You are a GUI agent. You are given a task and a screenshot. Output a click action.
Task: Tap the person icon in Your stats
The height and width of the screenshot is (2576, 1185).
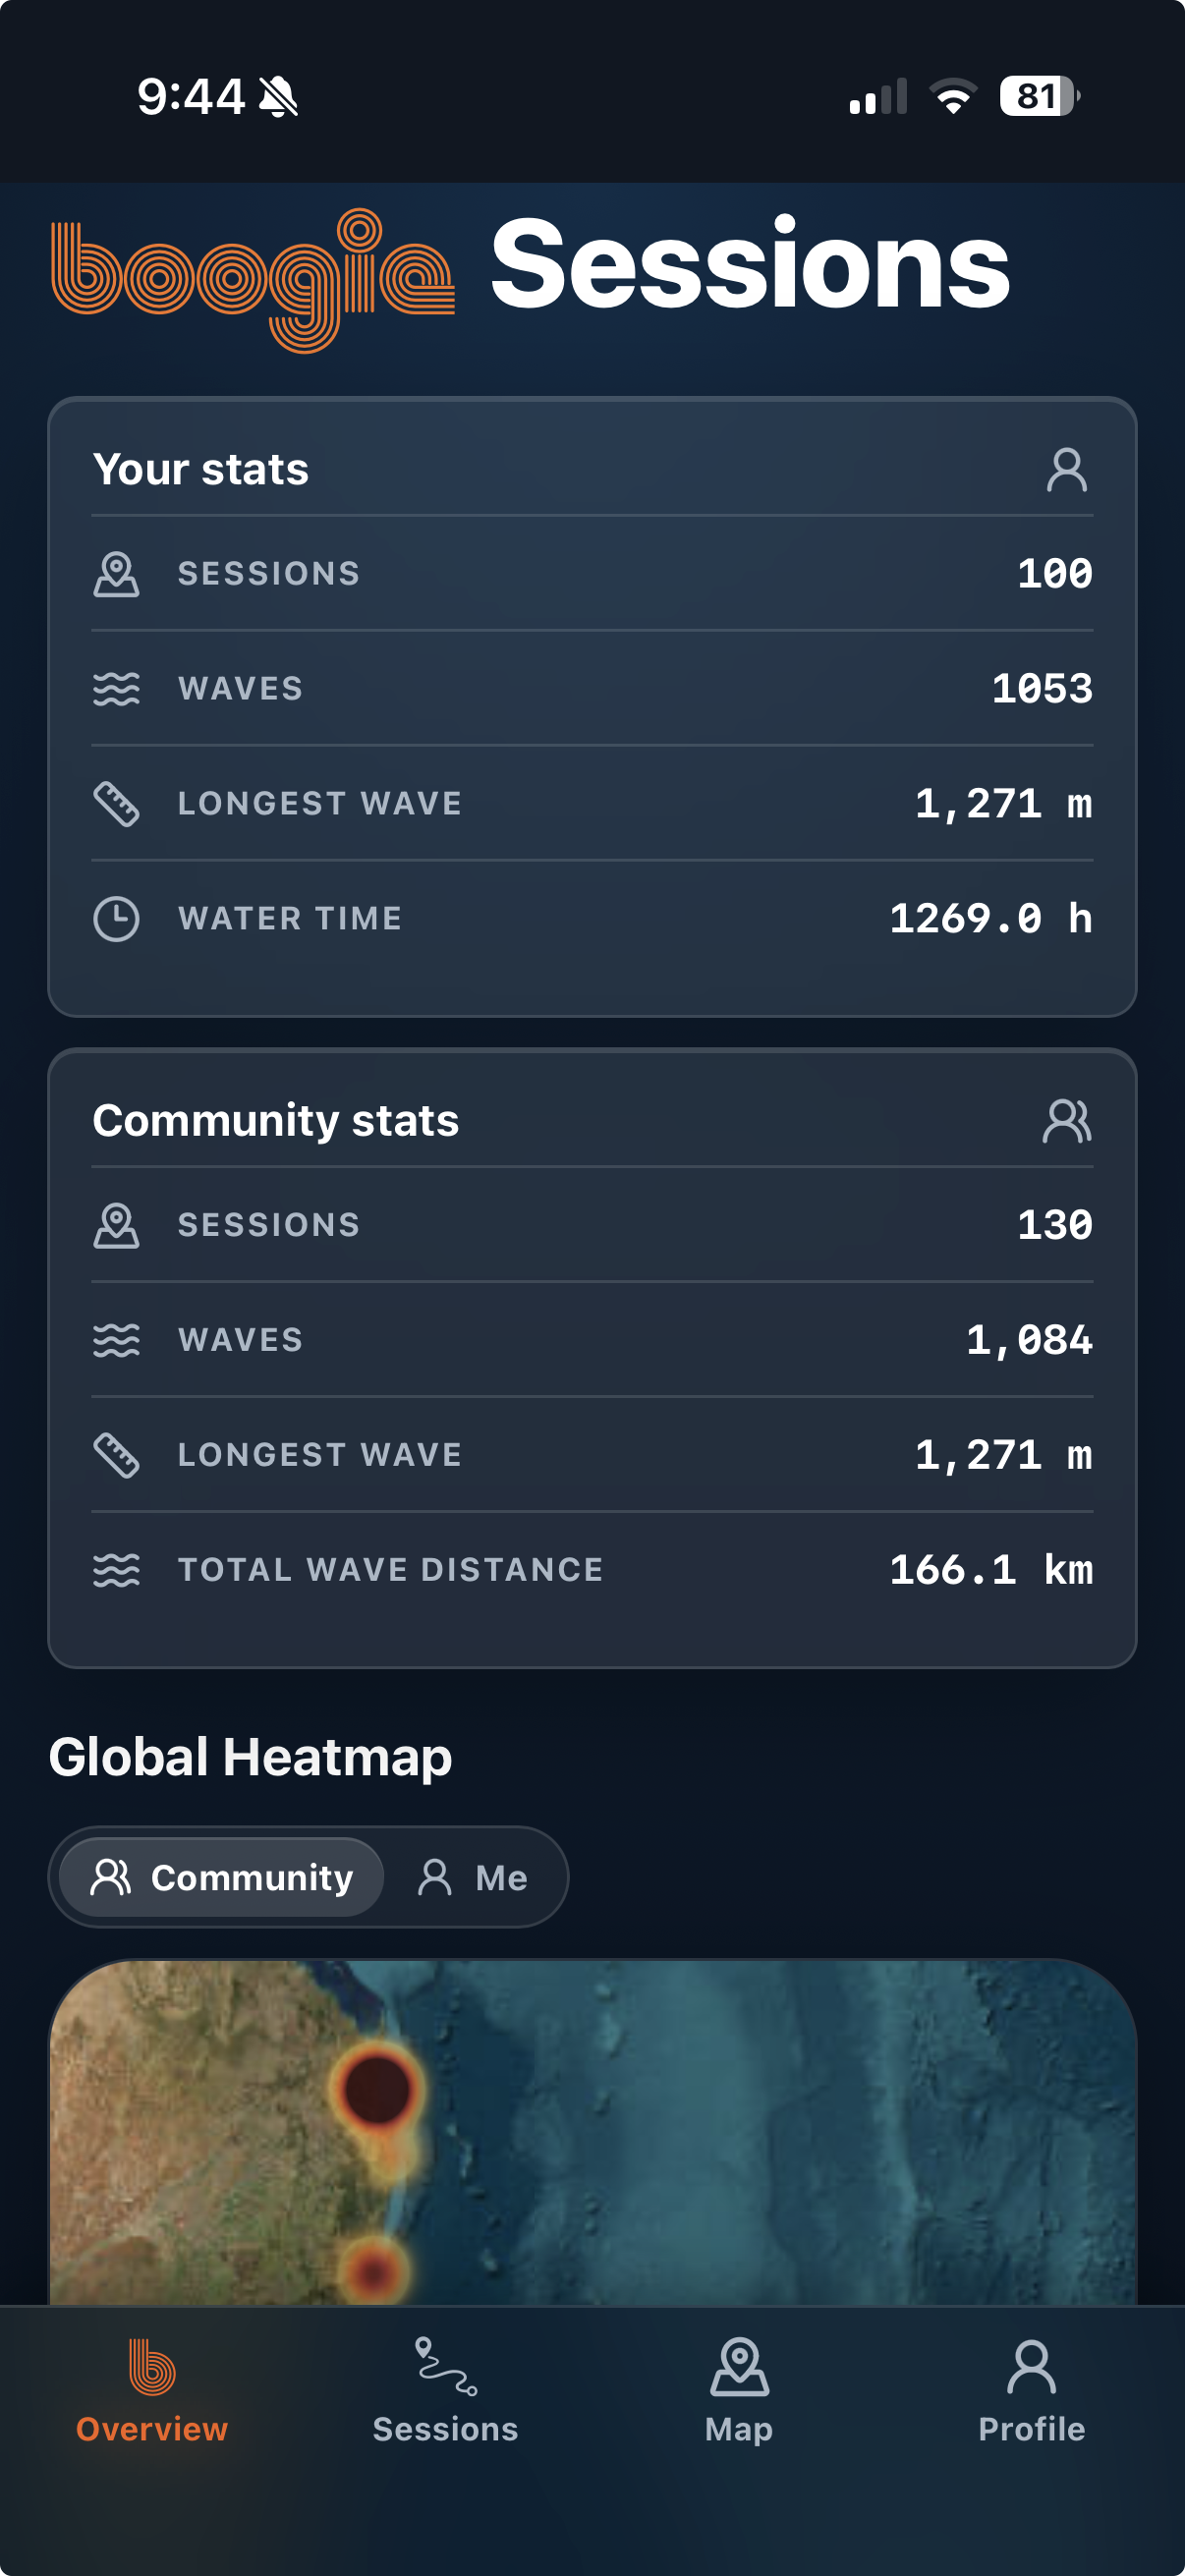1066,469
